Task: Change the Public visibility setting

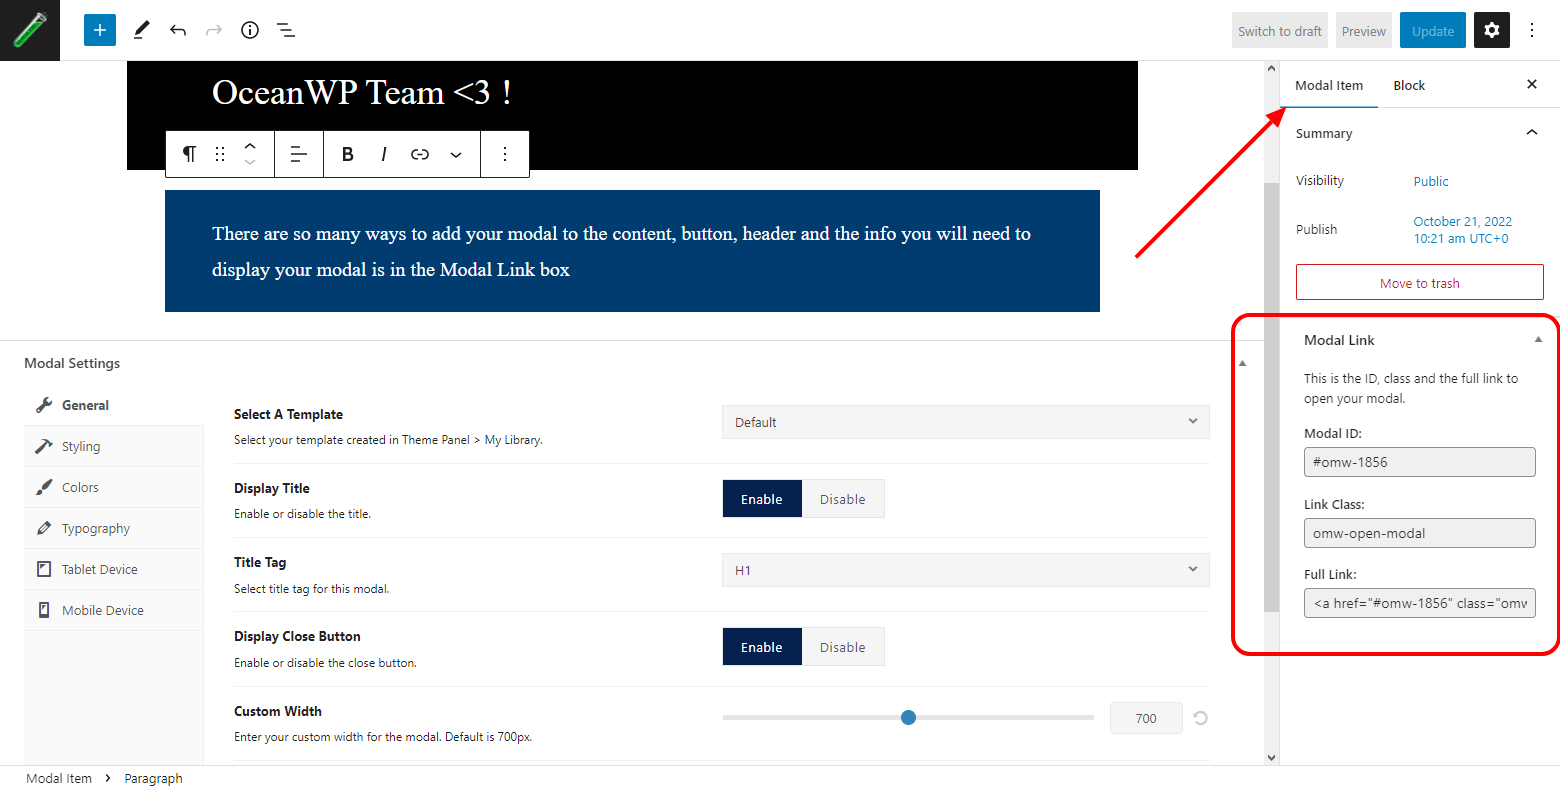Action: click(1431, 181)
